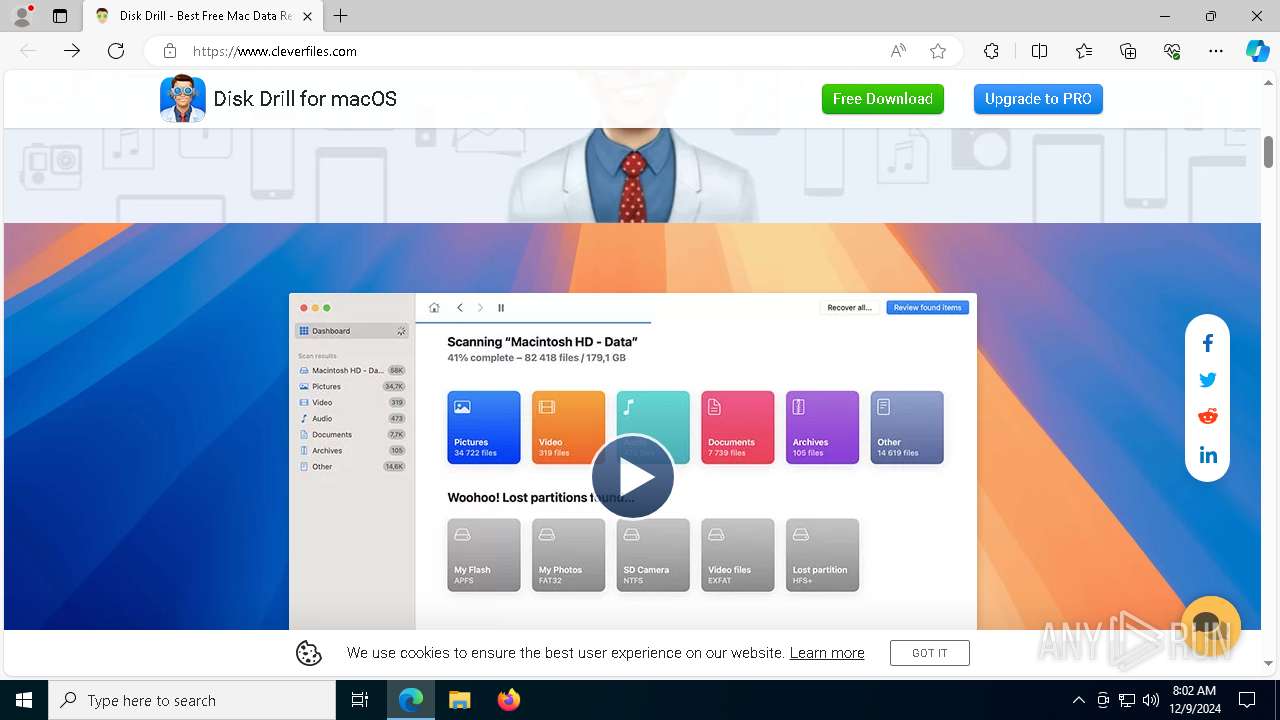
Task: Open Browser essentials
Action: (1172, 51)
